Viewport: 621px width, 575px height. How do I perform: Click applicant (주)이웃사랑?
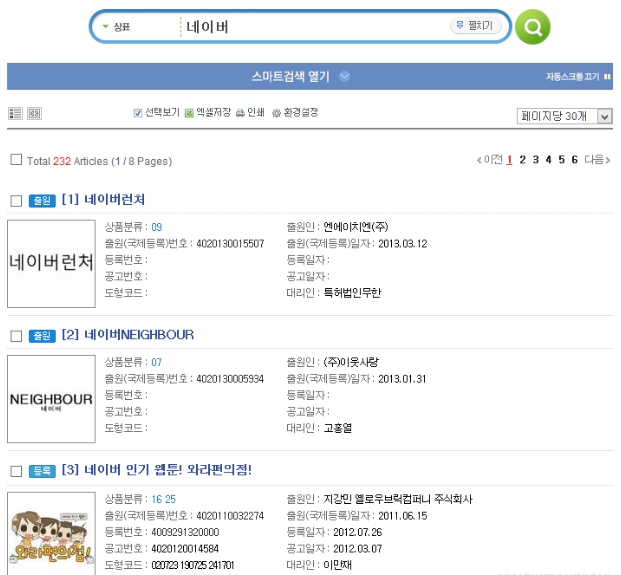point(351,362)
